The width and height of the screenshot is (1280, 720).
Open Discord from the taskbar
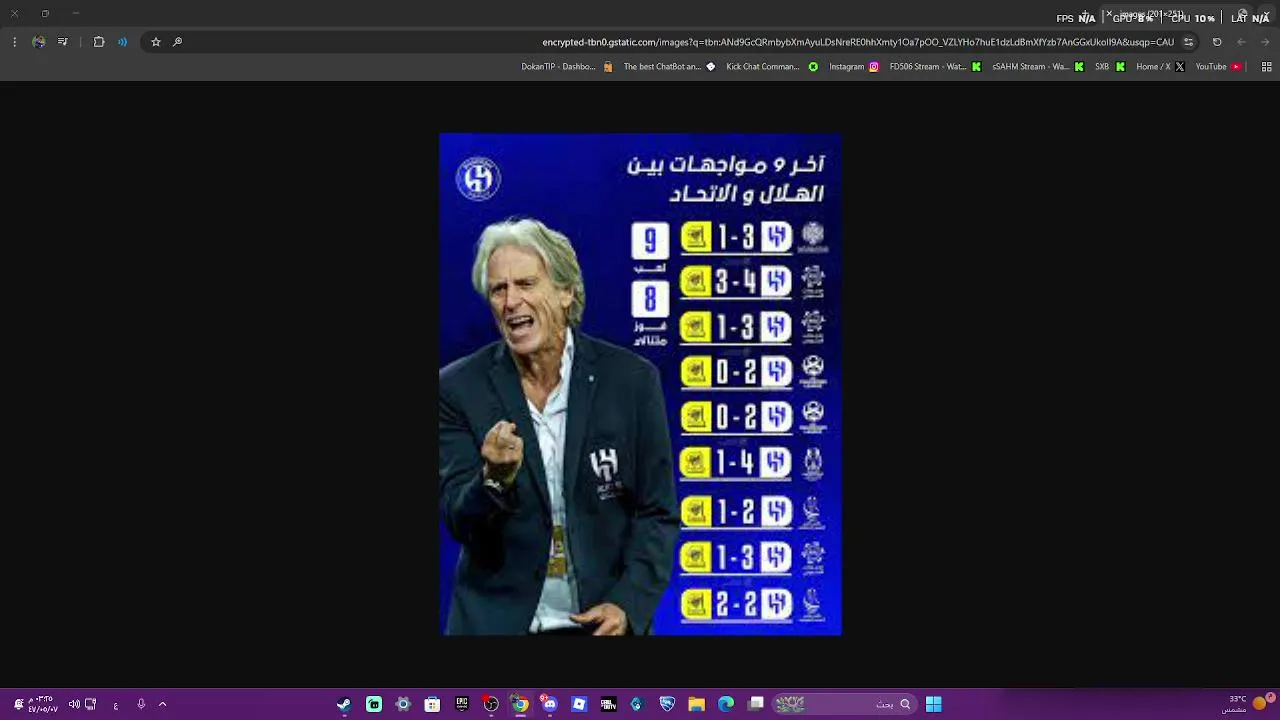549,704
